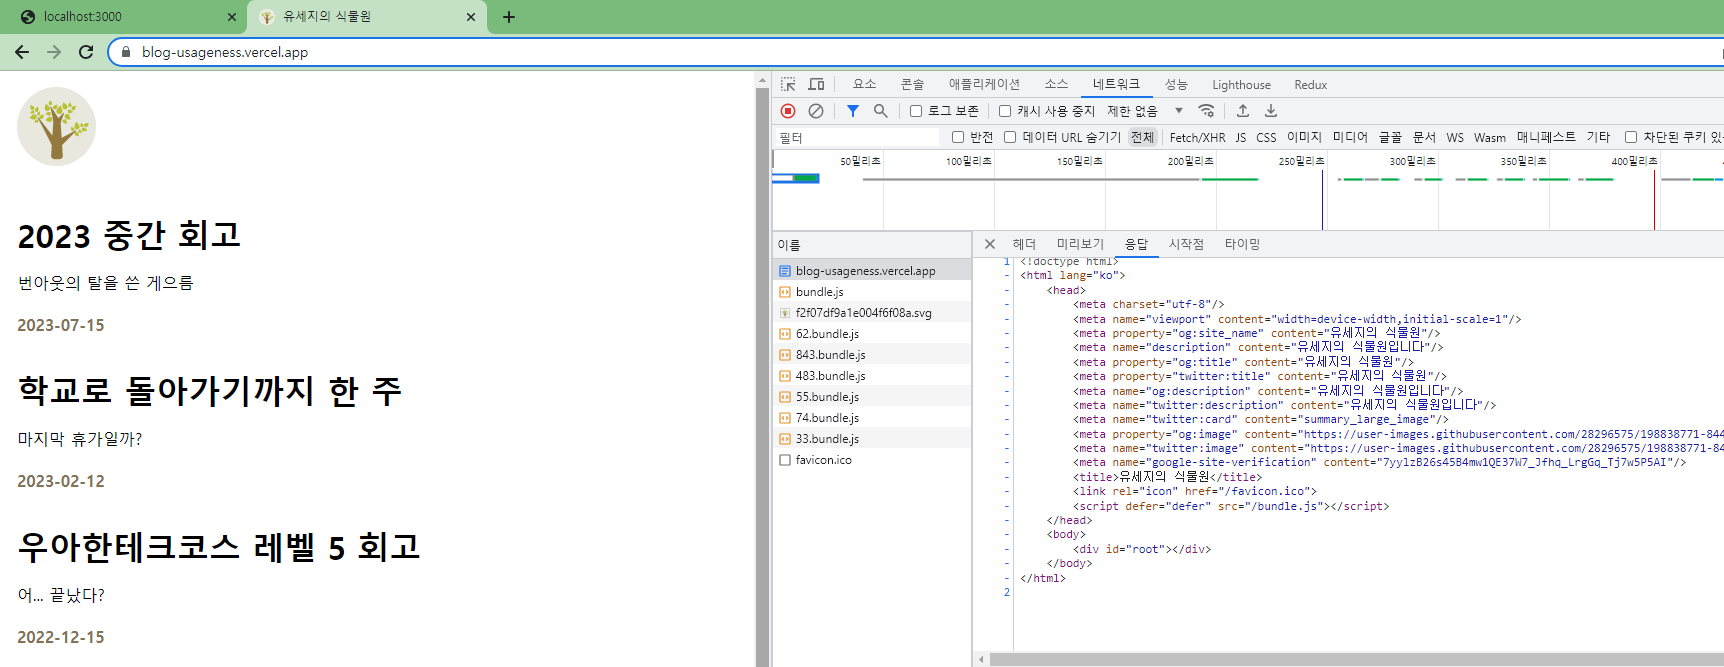Click the 이름 column header
Screen dimensions: 1724x667
point(871,245)
